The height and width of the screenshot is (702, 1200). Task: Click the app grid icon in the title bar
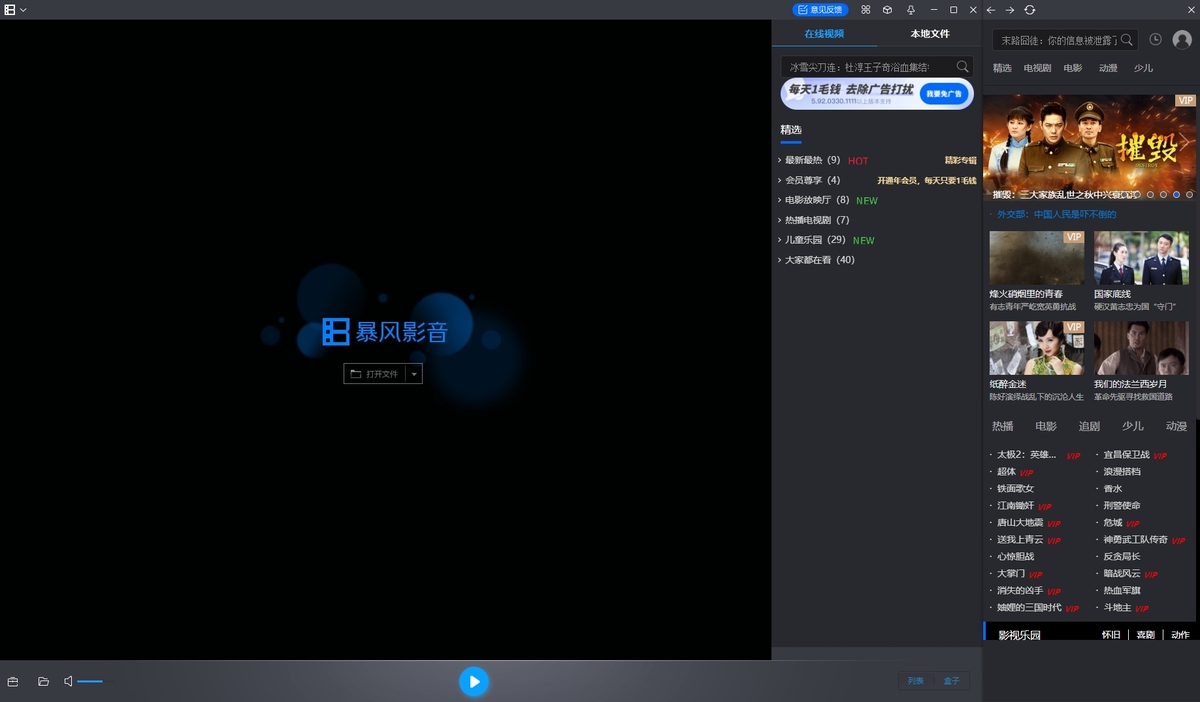866,10
